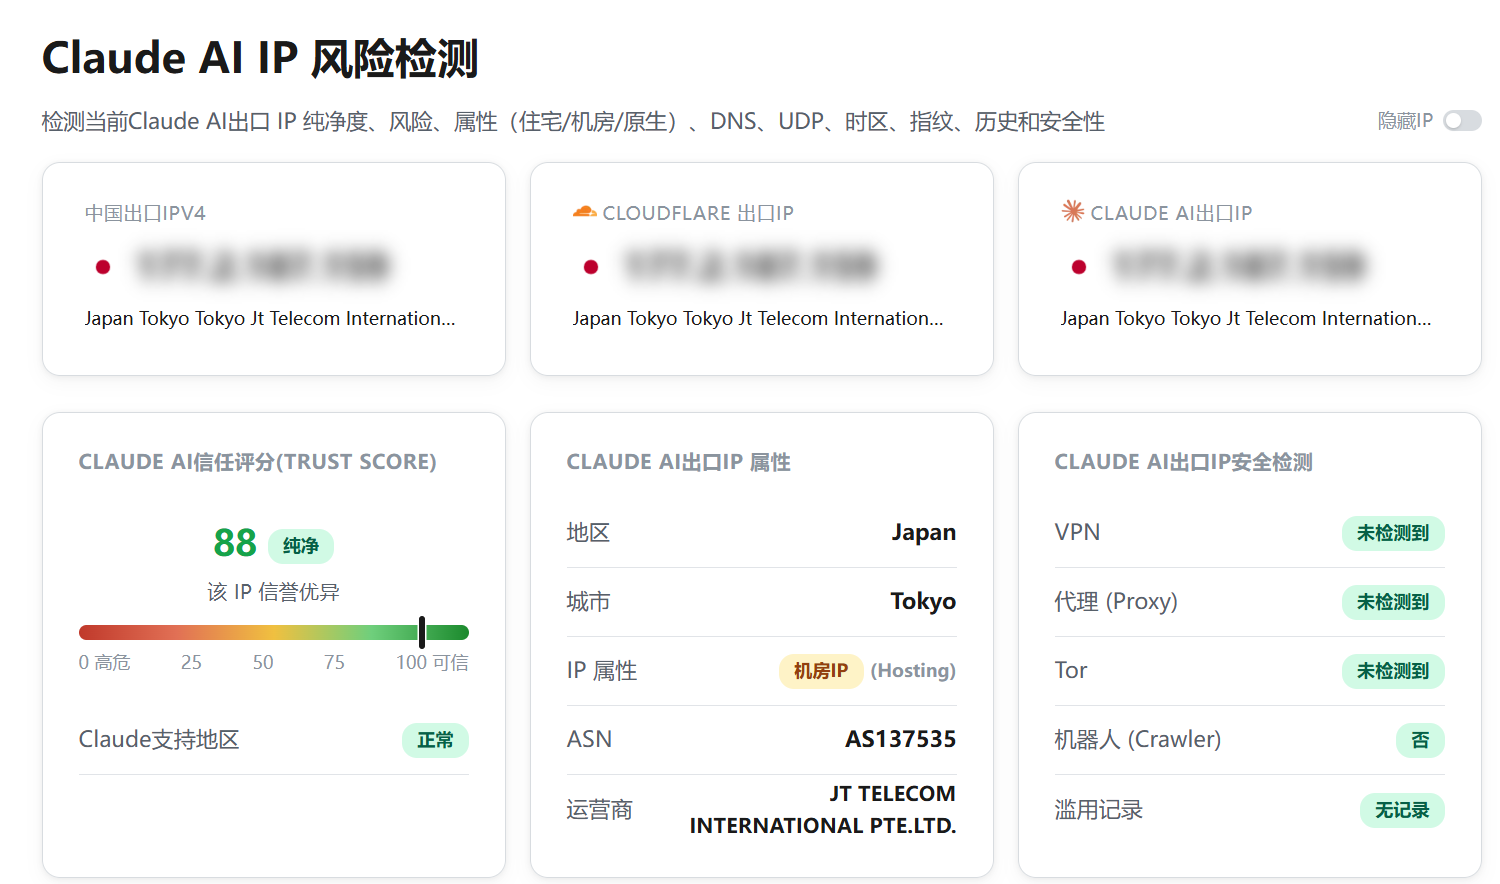1500x884 pixels.
Task: Click the blurred IP in 中国出口IPV4 card
Action: pyautogui.click(x=263, y=266)
